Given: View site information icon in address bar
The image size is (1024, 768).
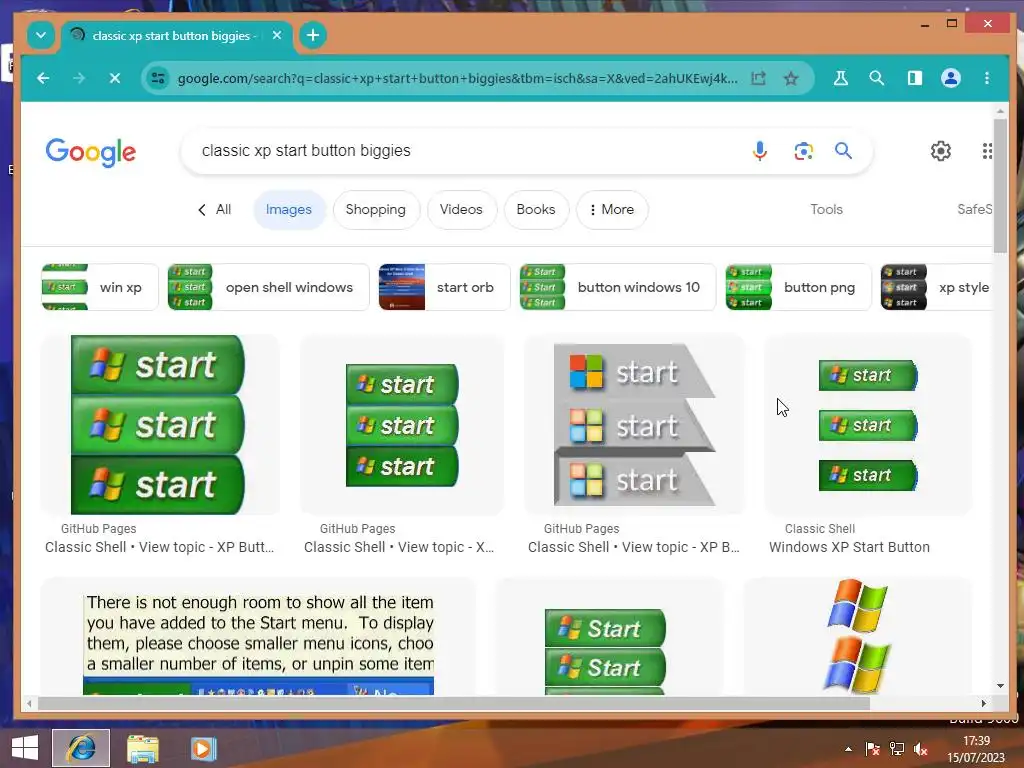Looking at the screenshot, I should click(157, 78).
